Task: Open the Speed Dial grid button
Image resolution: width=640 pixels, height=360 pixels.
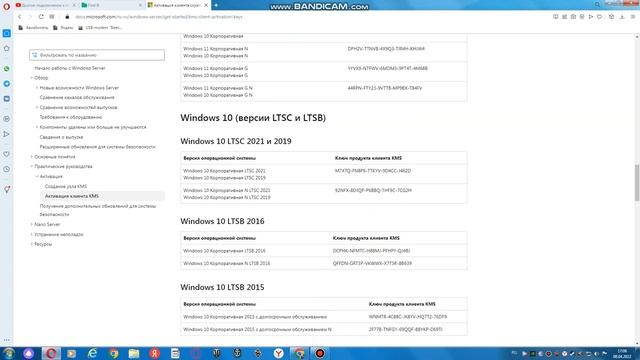Action: click(x=52, y=17)
